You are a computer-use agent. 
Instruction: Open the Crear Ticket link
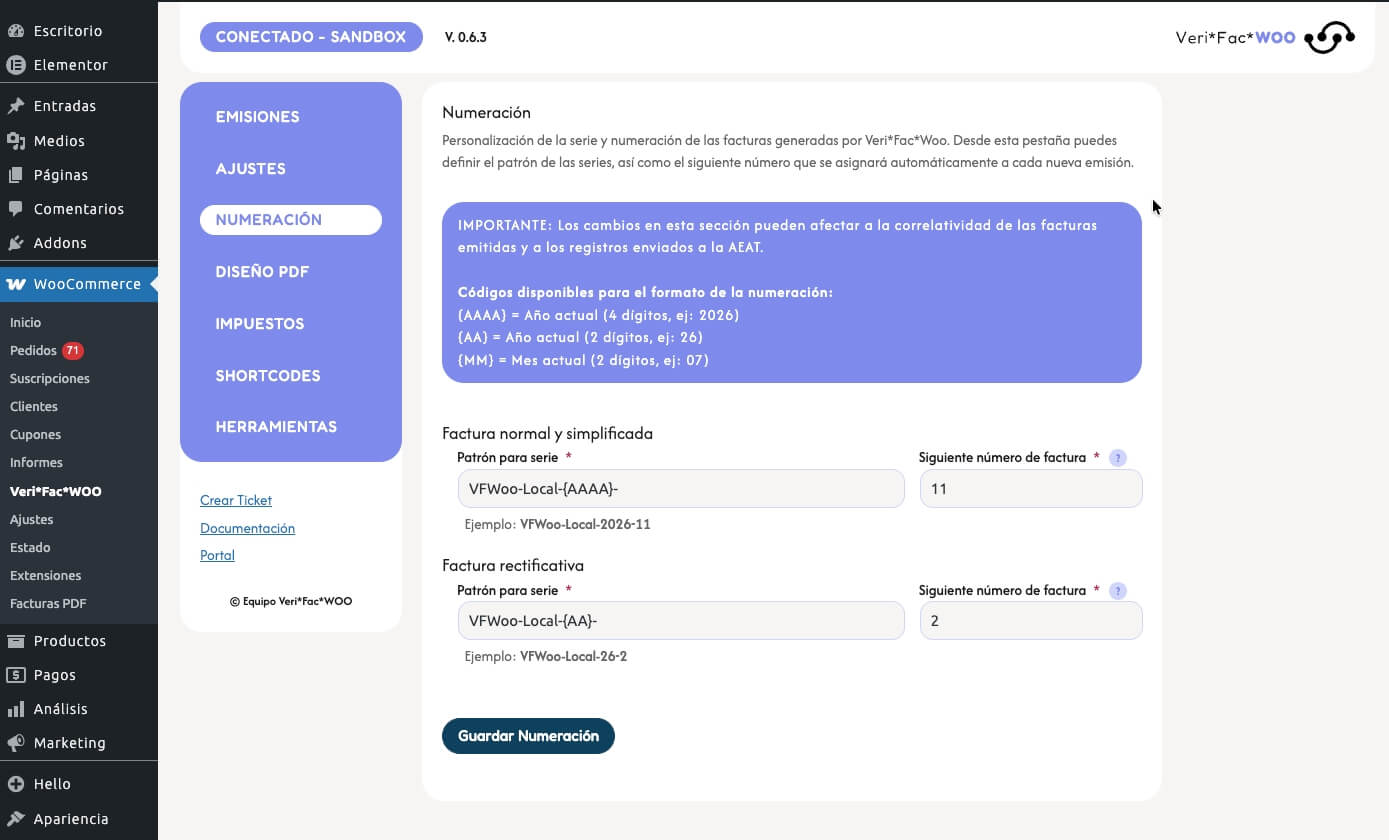click(236, 500)
